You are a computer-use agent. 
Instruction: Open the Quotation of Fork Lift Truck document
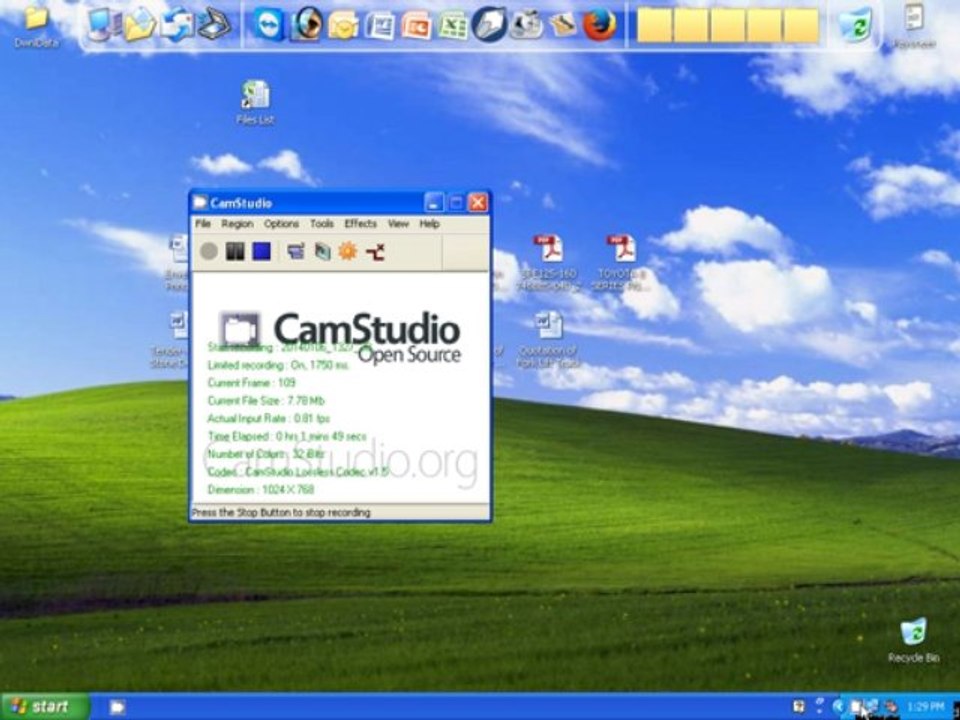[x=548, y=340]
